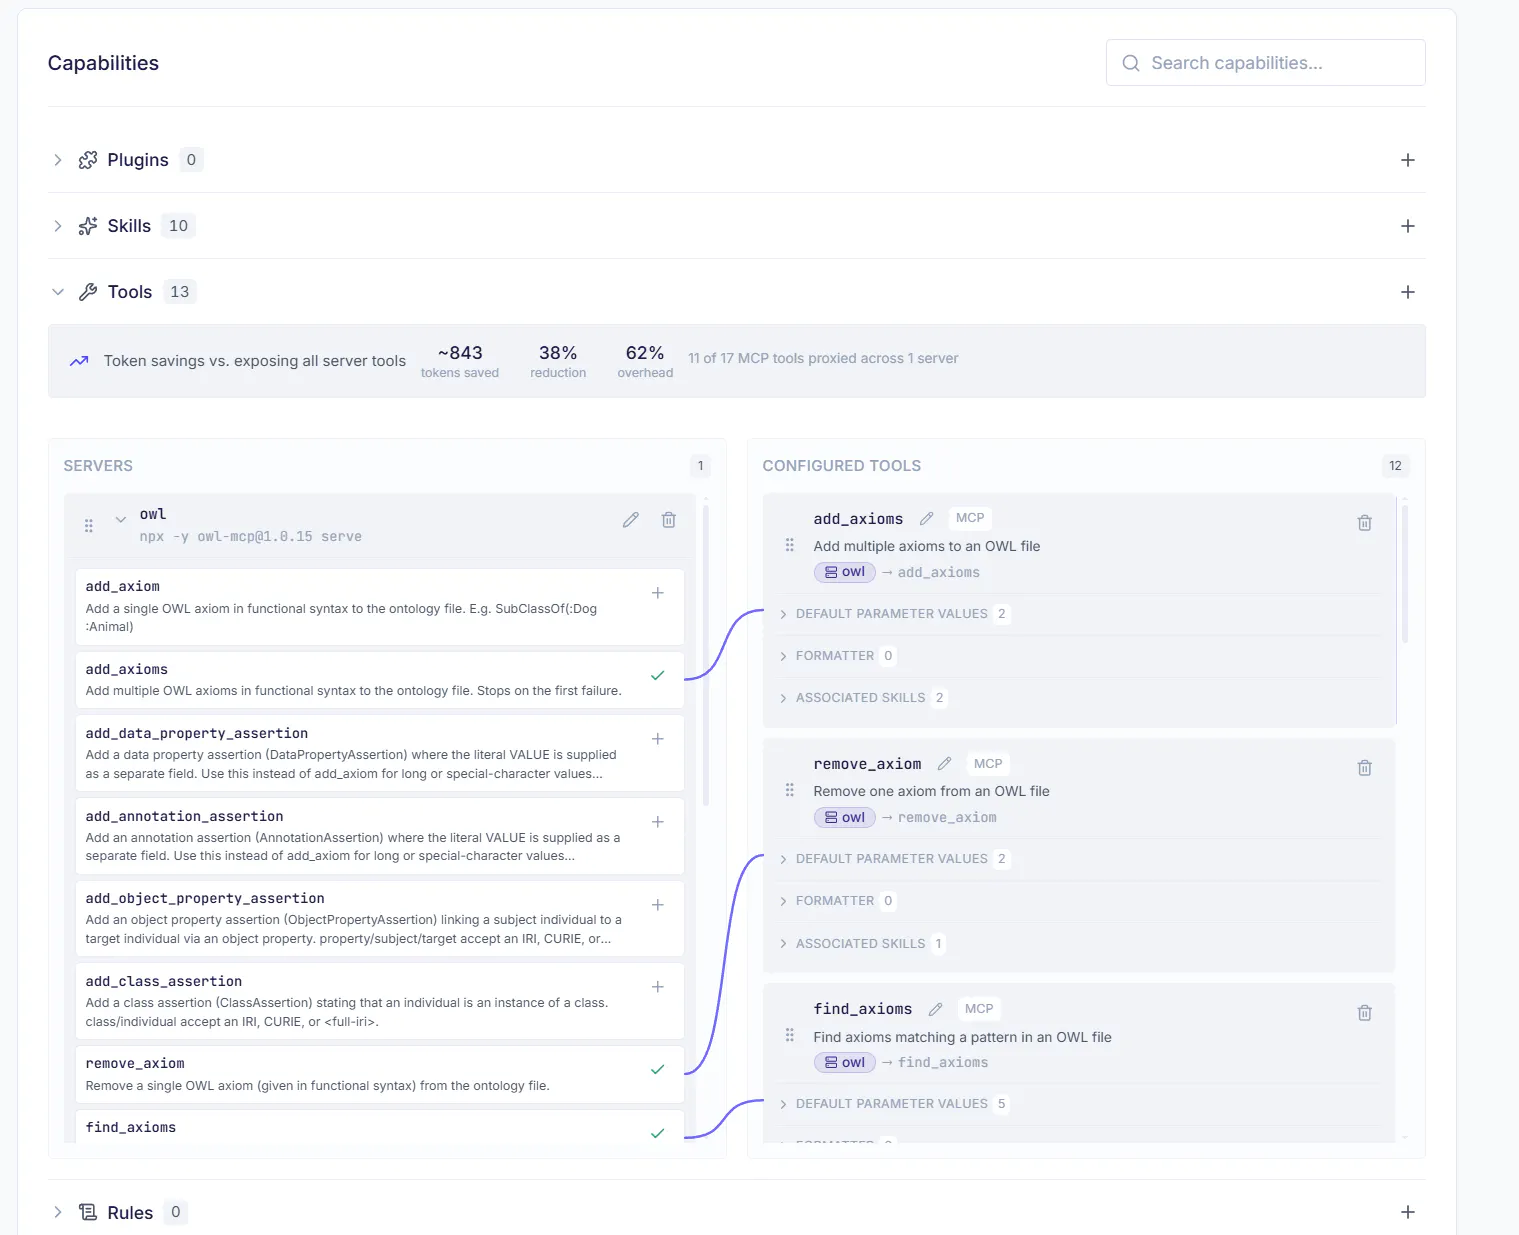
Task: Add the add_axiom server tool
Action: 658,593
